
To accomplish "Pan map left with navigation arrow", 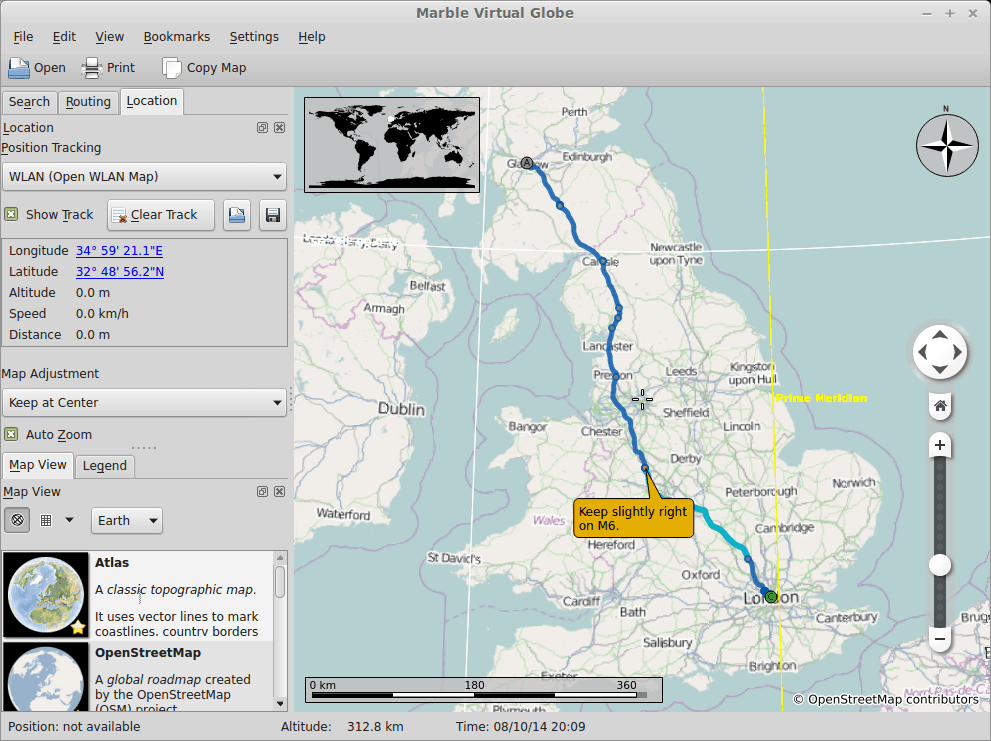I will pyautogui.click(x=923, y=352).
